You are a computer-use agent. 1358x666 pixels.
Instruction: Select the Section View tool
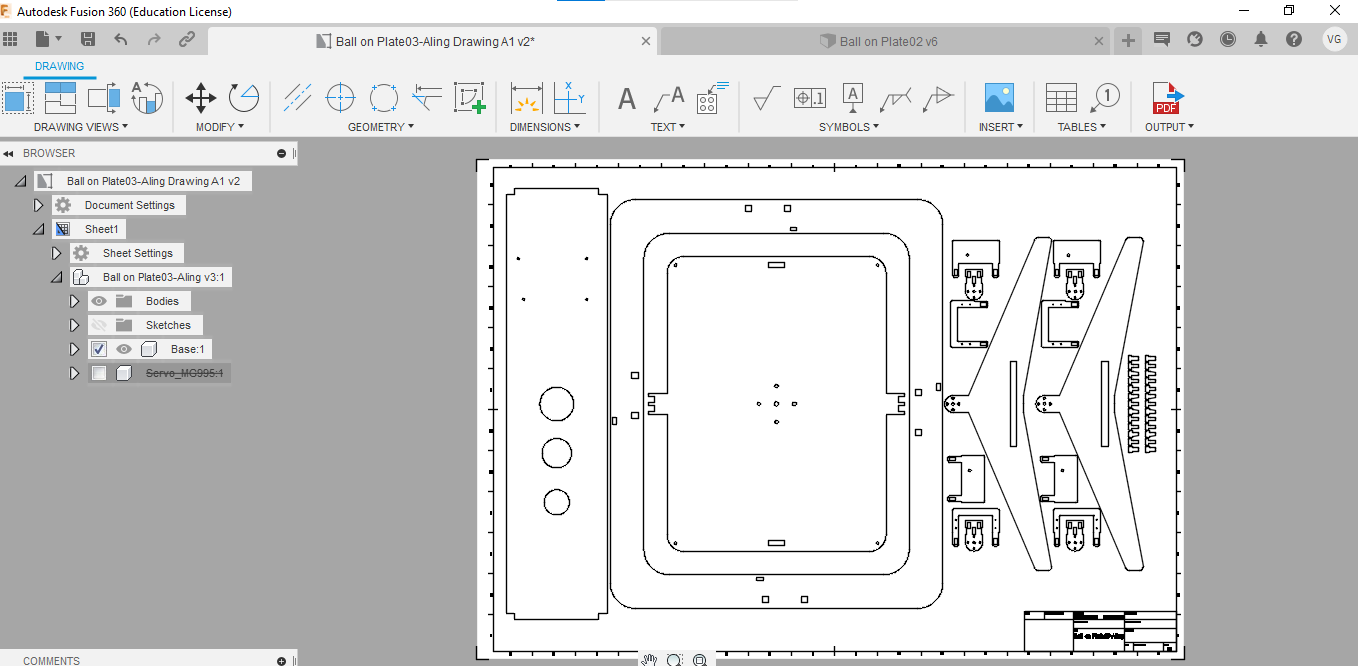(104, 98)
